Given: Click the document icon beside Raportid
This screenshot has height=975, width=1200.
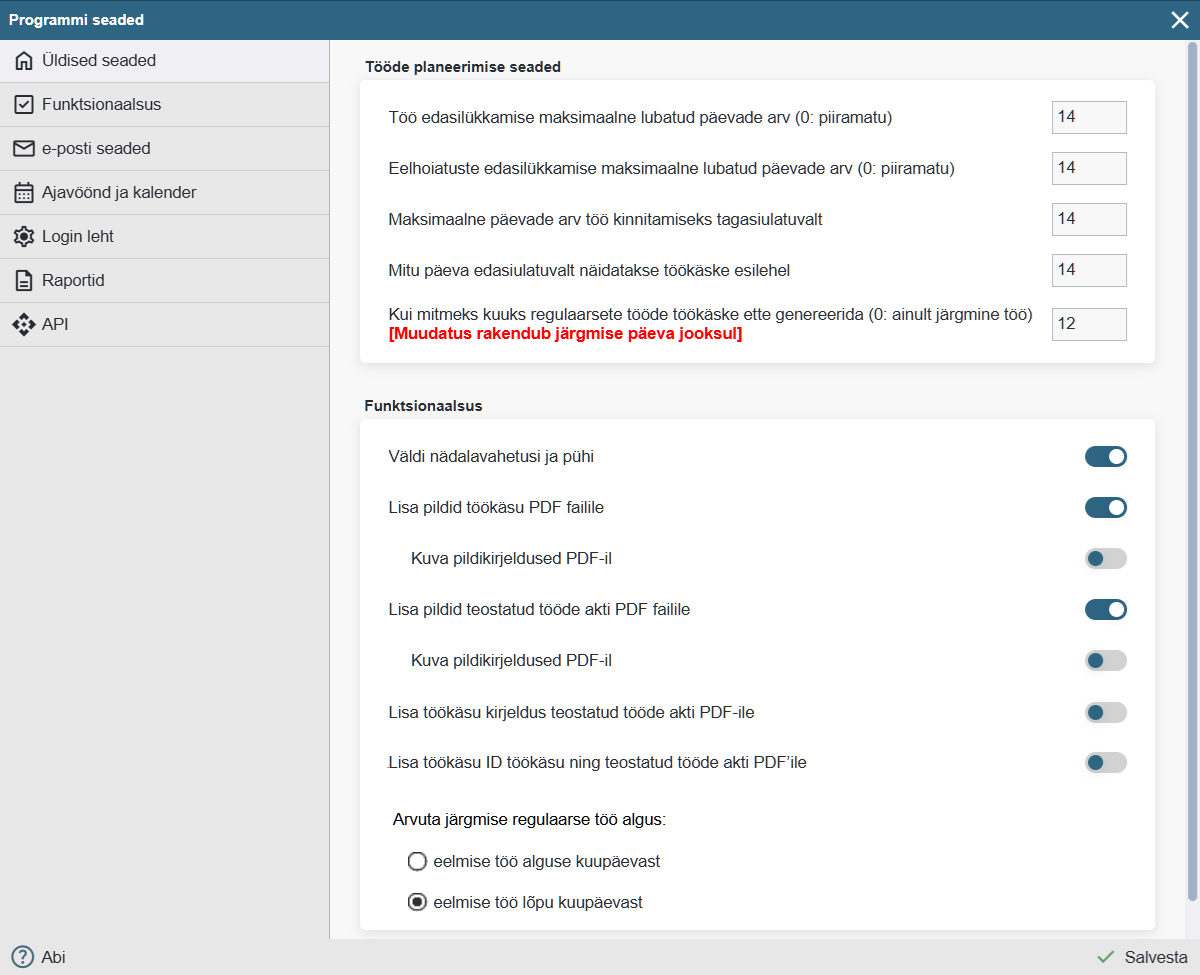Looking at the screenshot, I should click(x=24, y=281).
